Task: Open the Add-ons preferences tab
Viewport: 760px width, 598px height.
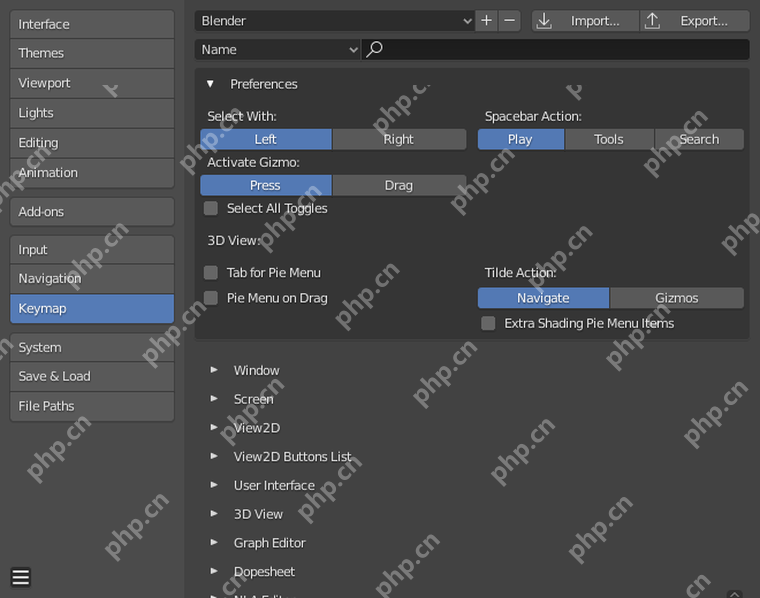Action: tap(92, 212)
